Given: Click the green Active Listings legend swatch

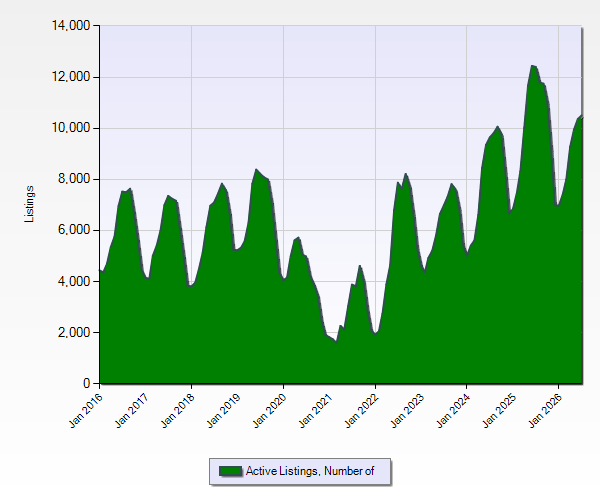Looking at the screenshot, I should tap(230, 471).
